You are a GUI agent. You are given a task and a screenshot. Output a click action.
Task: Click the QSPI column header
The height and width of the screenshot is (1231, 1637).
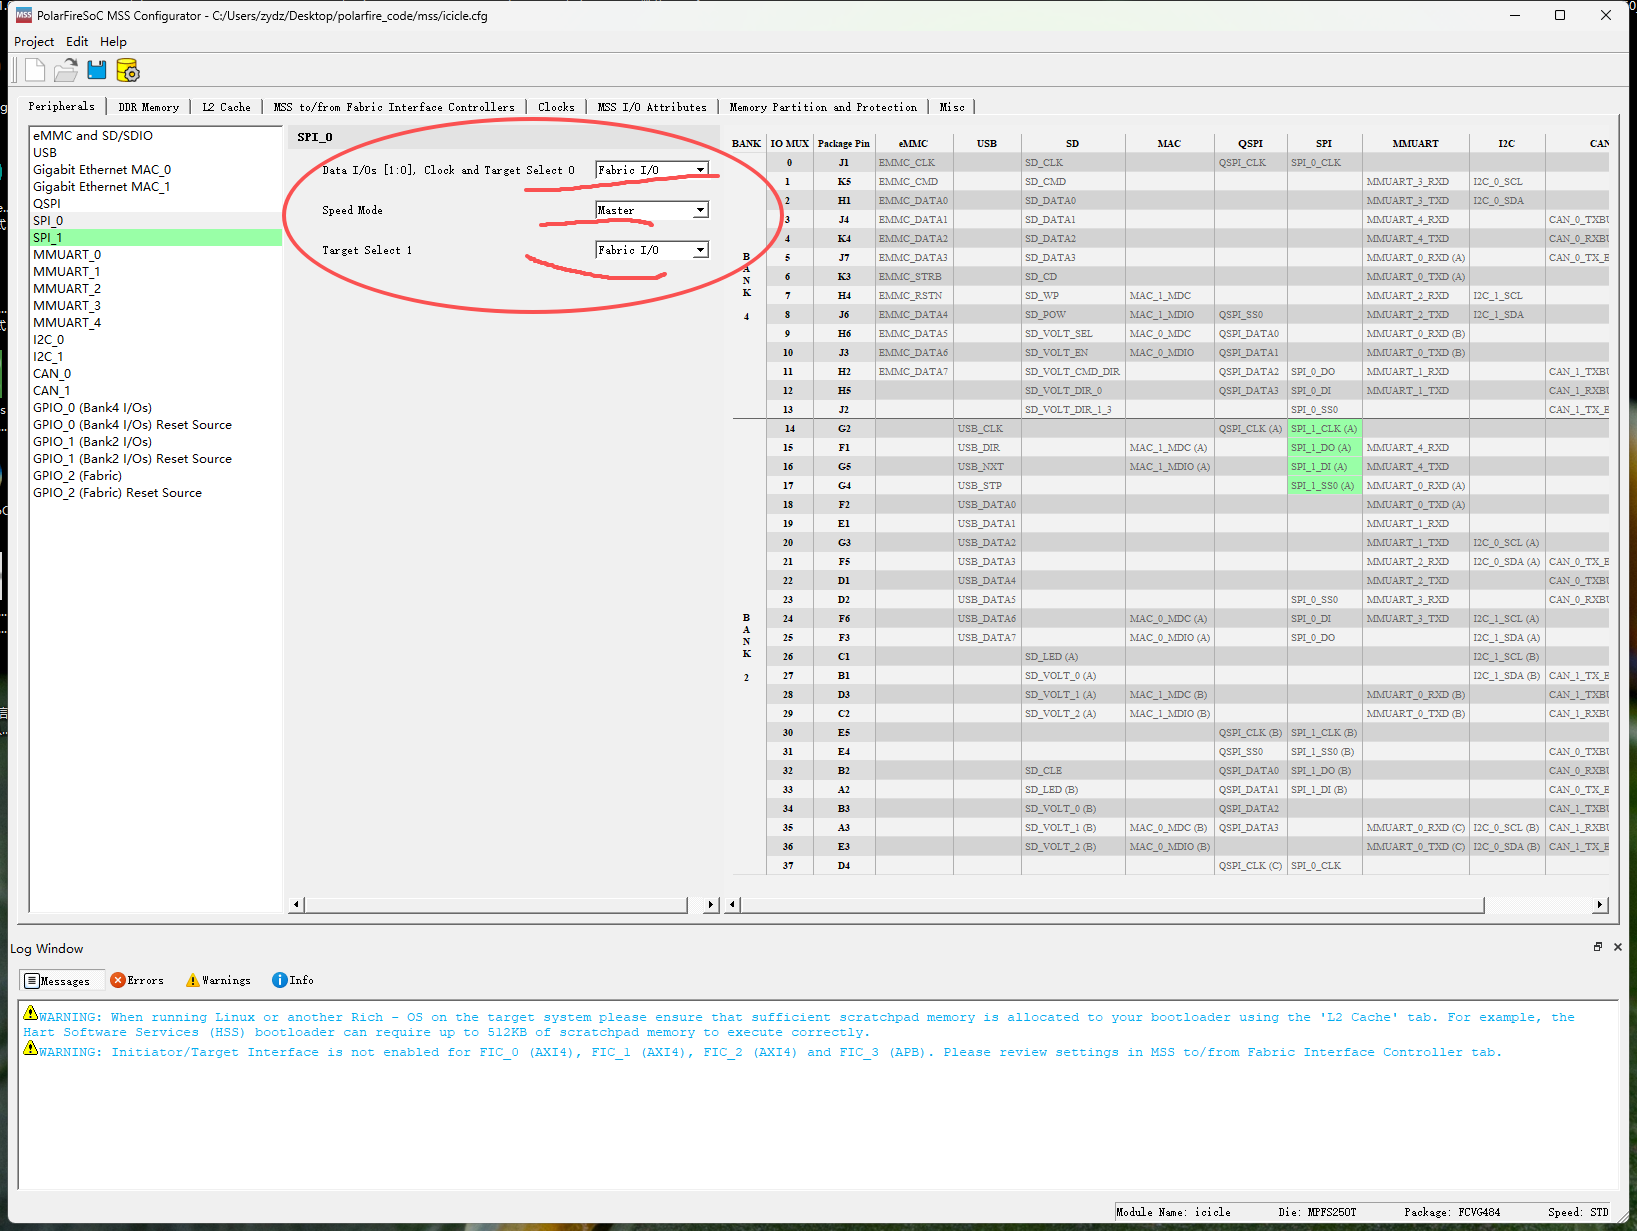(1250, 144)
